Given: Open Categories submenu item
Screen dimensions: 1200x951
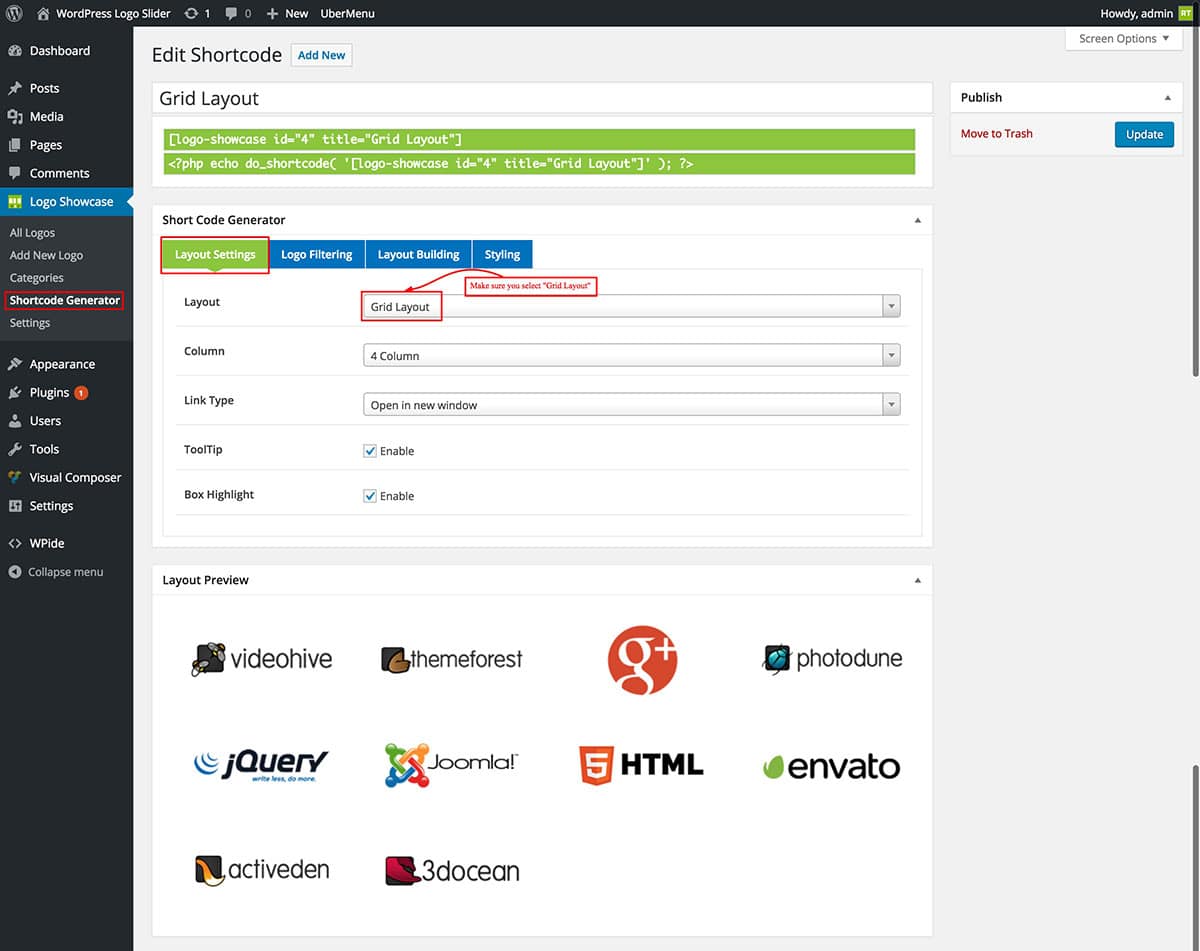Looking at the screenshot, I should (37, 278).
